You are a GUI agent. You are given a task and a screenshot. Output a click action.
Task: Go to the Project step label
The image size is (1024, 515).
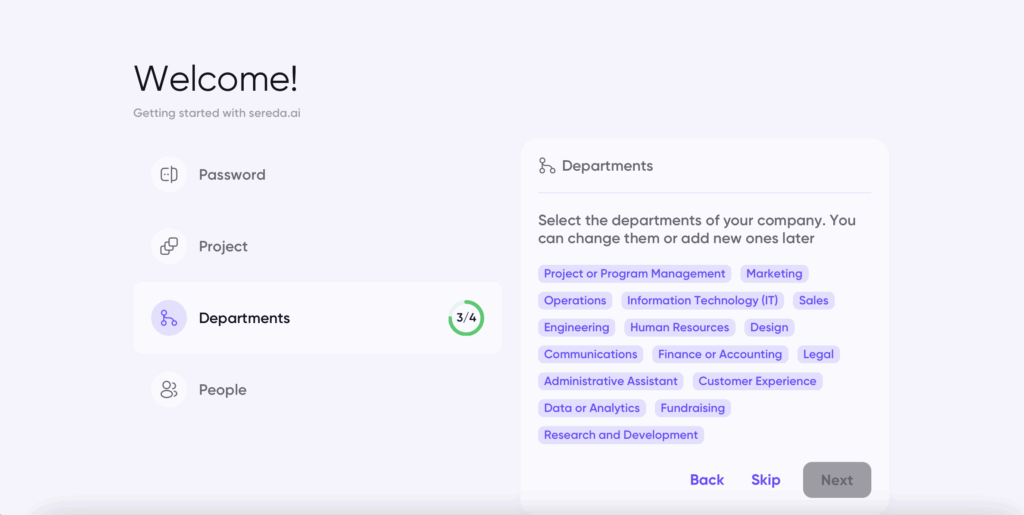coord(223,247)
